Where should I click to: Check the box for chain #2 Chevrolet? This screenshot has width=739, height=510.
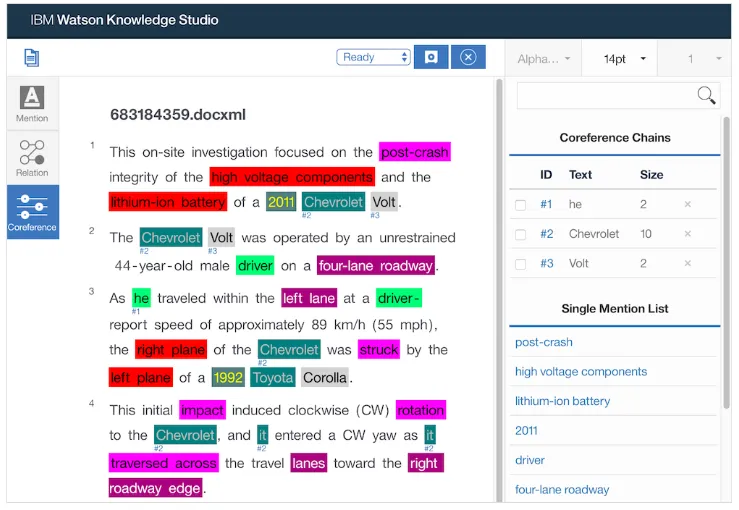[520, 234]
